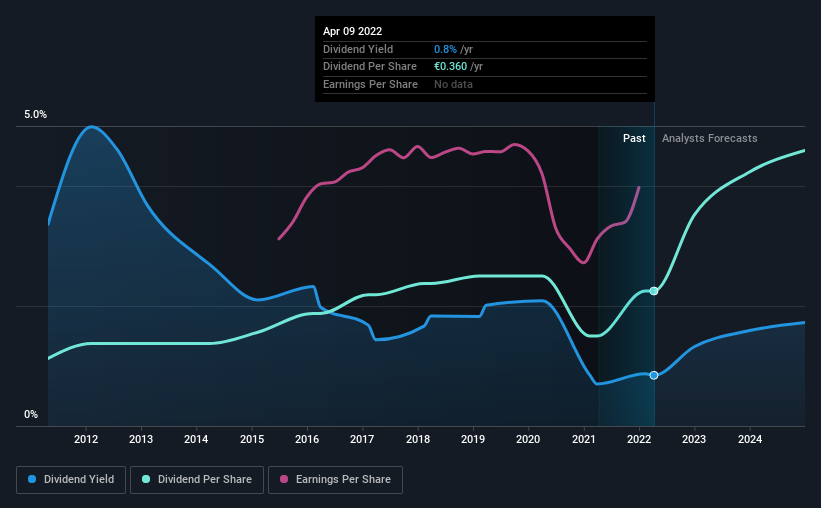Click the Analysts Forecasts label
The height and width of the screenshot is (508, 821).
pos(709,138)
